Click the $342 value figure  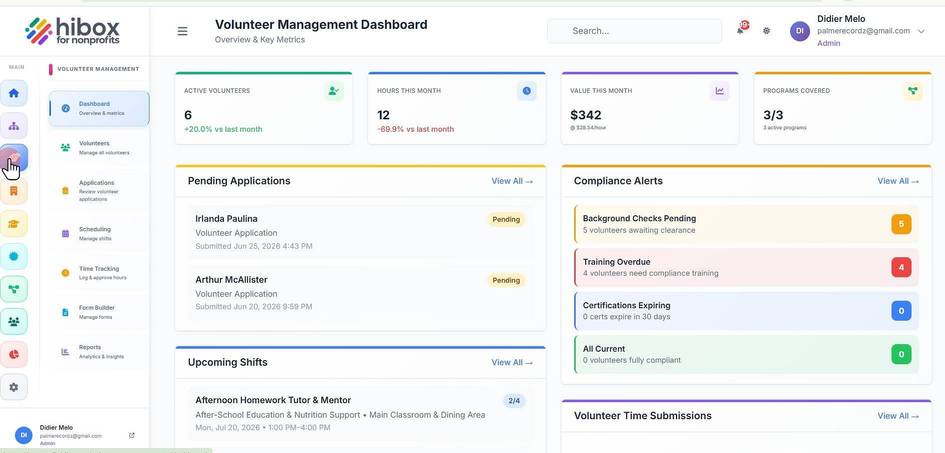tap(585, 115)
